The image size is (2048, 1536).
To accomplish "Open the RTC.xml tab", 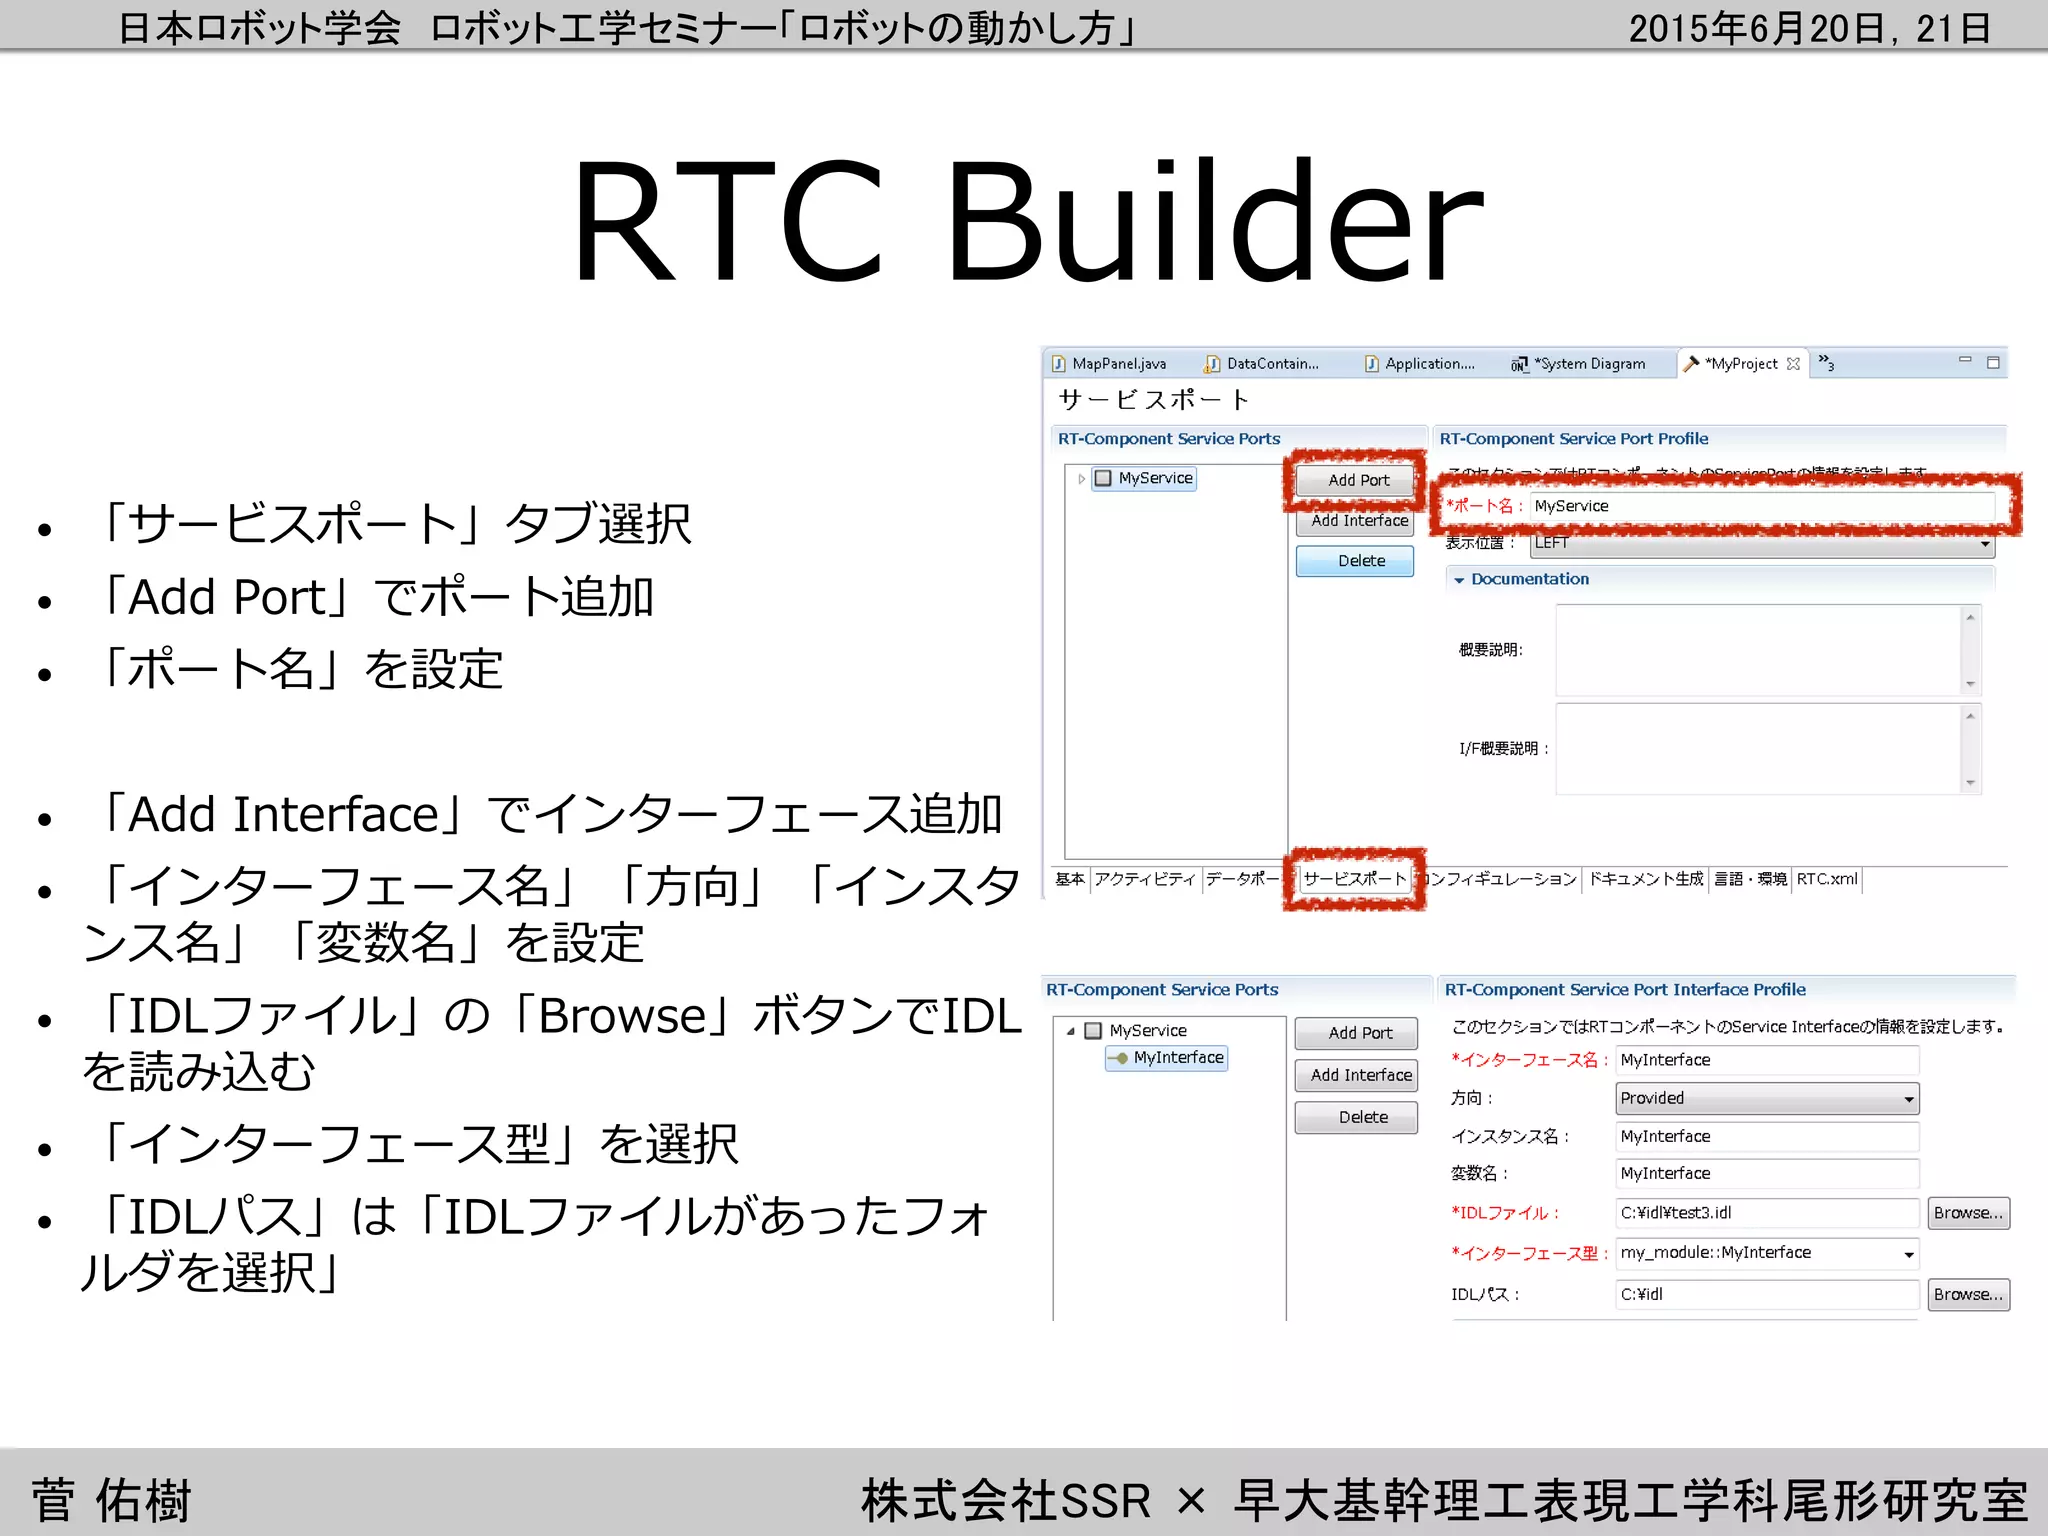I will [1826, 879].
